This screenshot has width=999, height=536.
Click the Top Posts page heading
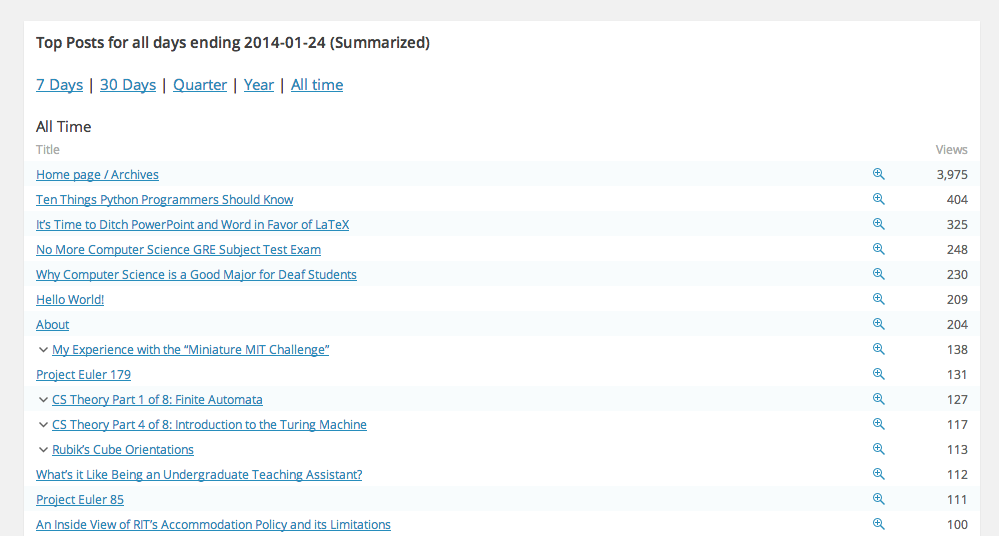[233, 43]
